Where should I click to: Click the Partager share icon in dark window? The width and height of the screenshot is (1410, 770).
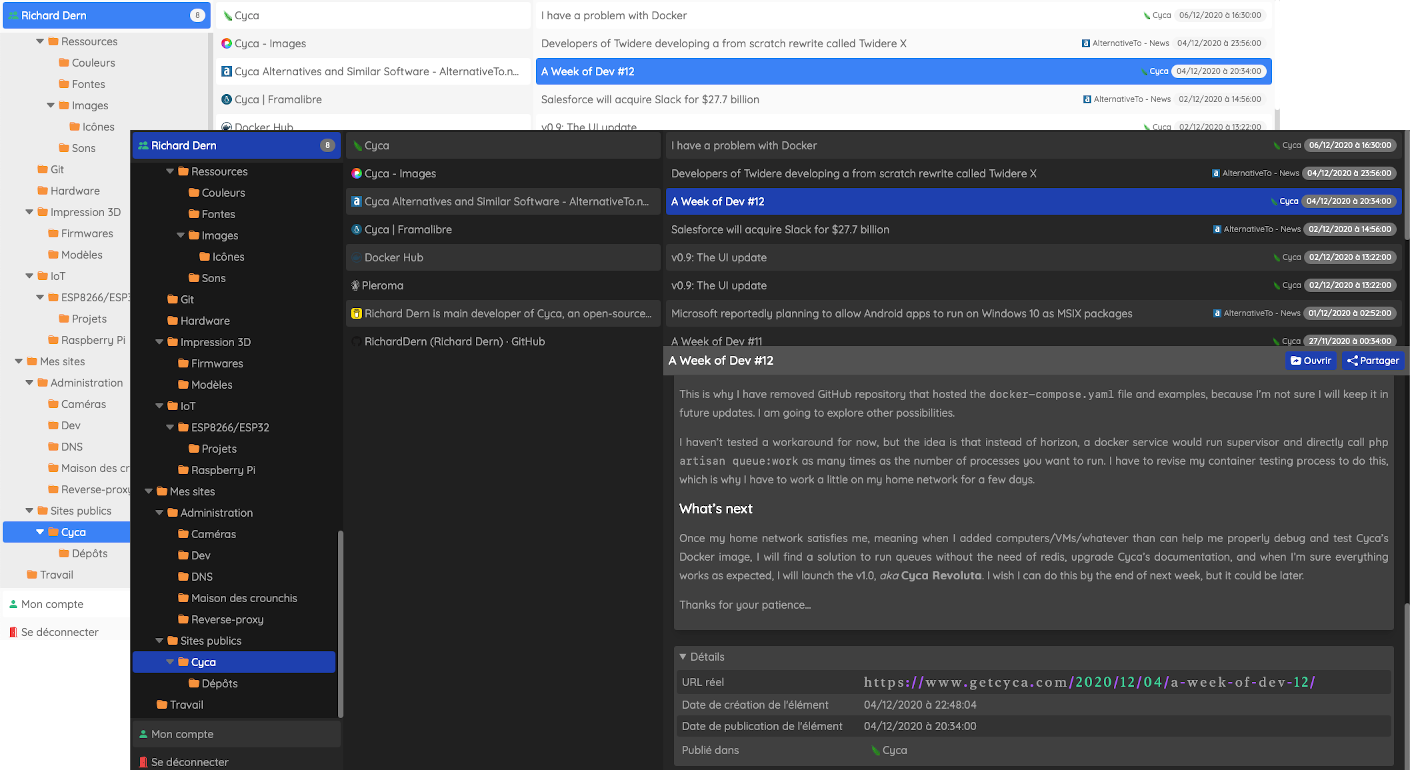1353,361
